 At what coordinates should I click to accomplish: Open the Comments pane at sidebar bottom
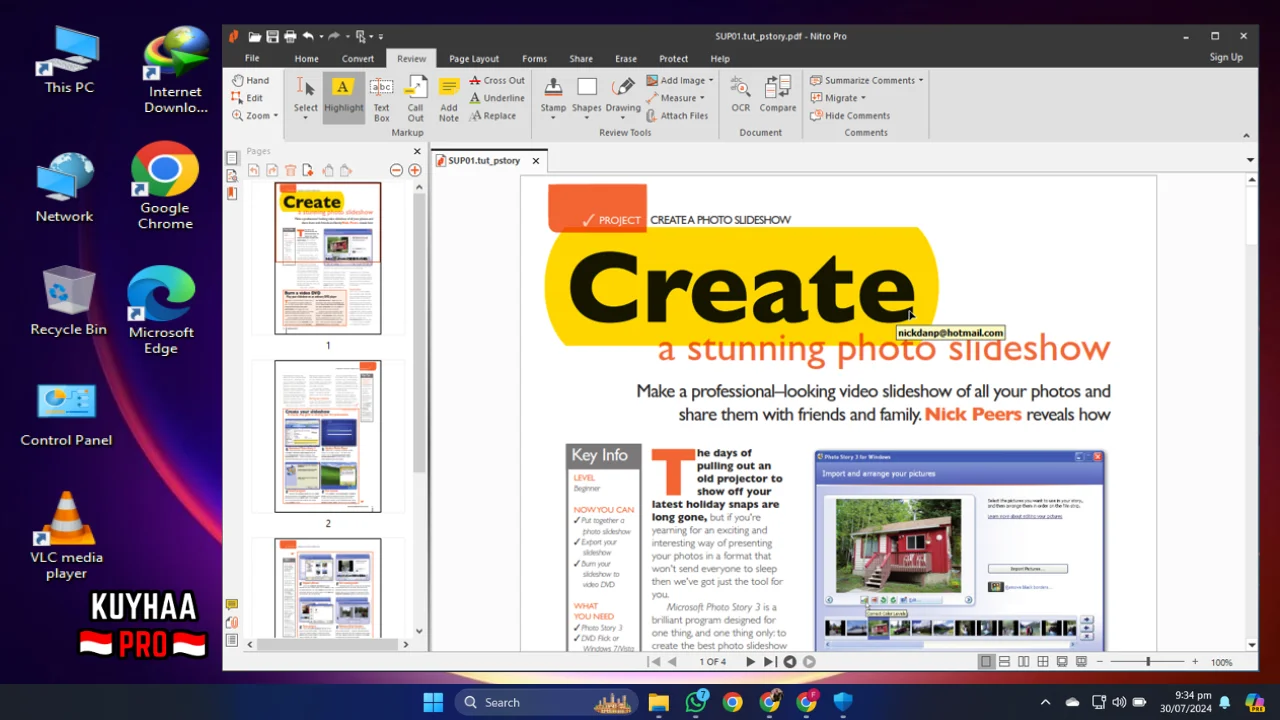coord(232,604)
